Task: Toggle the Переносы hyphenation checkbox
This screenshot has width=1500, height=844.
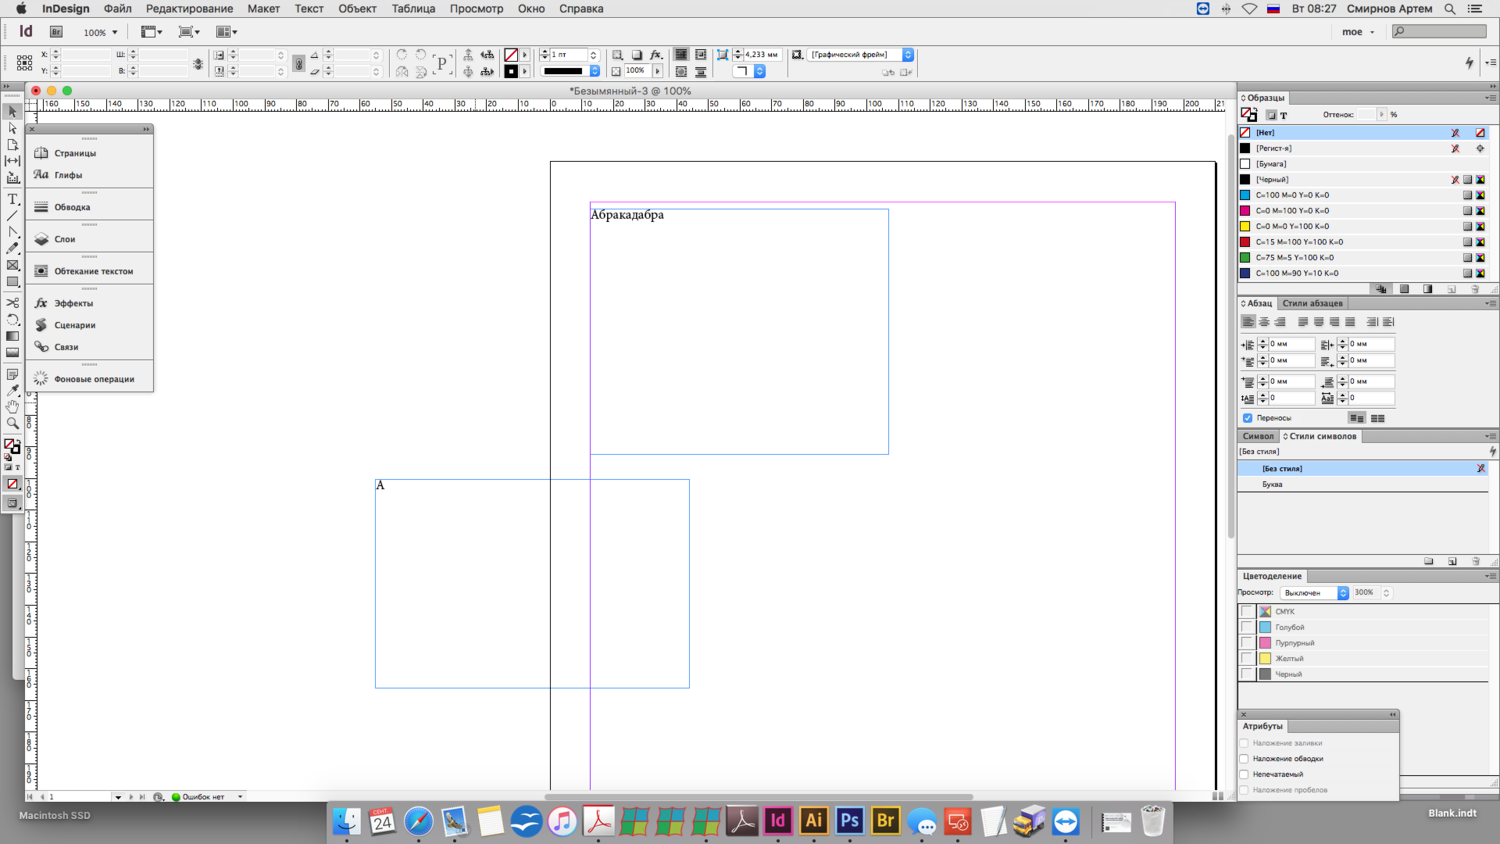Action: point(1248,418)
